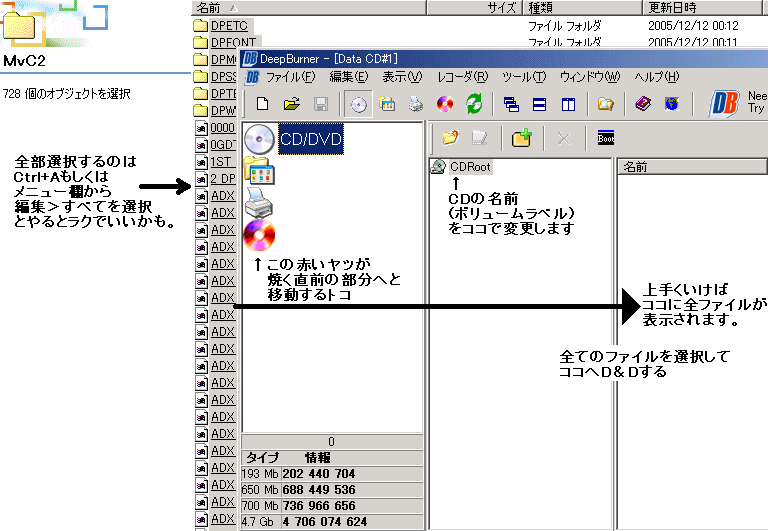Tile windows vertically via toolbar icon
This screenshot has width=768, height=531.
tap(568, 104)
